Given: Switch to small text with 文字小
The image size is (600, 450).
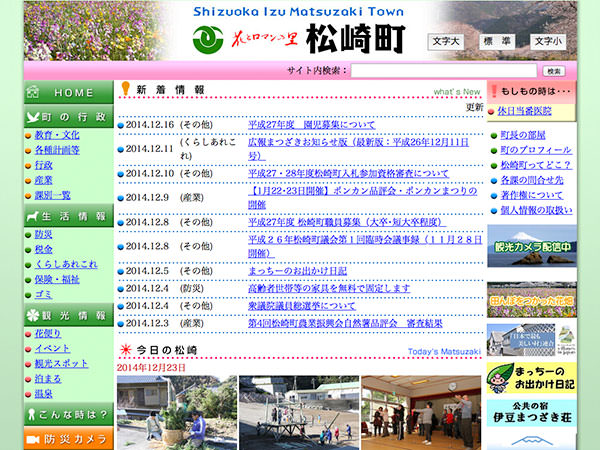Looking at the screenshot, I should click(547, 41).
